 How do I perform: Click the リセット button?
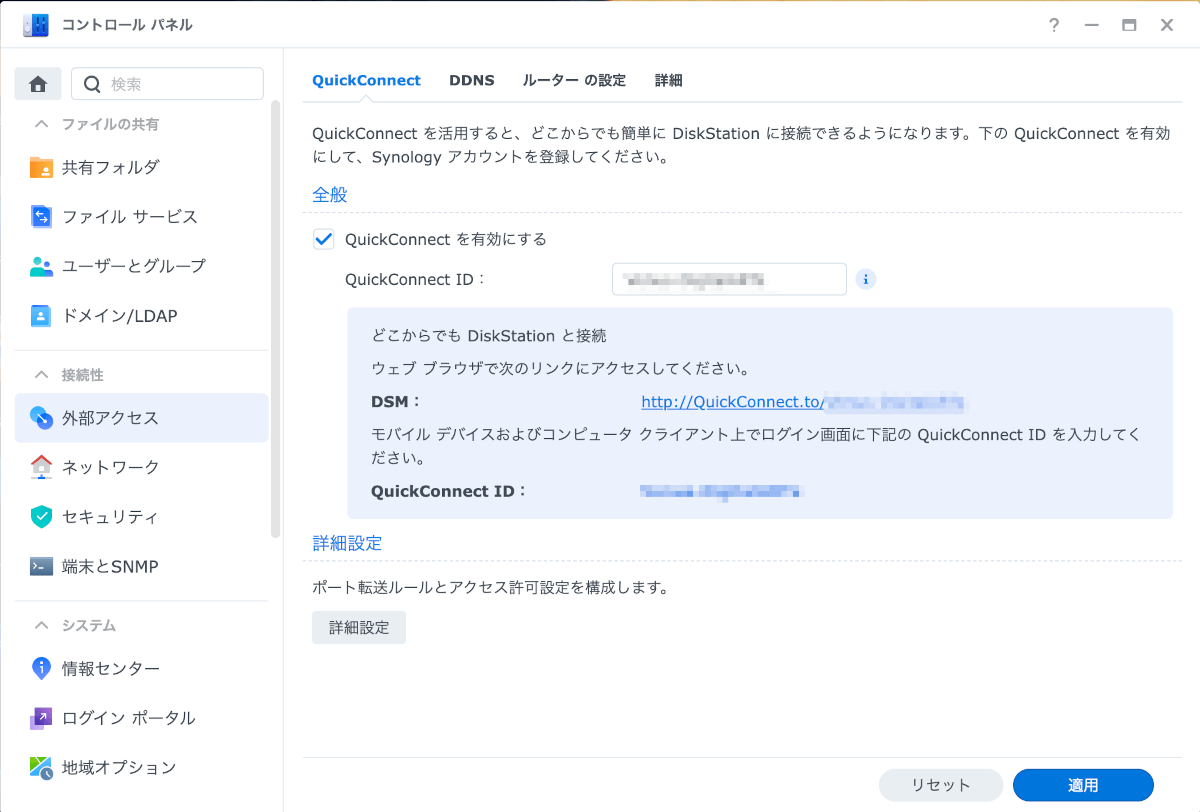coord(940,785)
